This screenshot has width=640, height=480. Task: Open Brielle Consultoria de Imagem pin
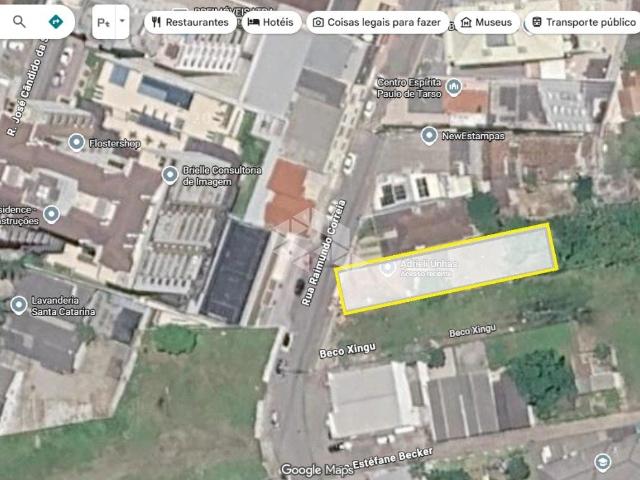click(170, 175)
